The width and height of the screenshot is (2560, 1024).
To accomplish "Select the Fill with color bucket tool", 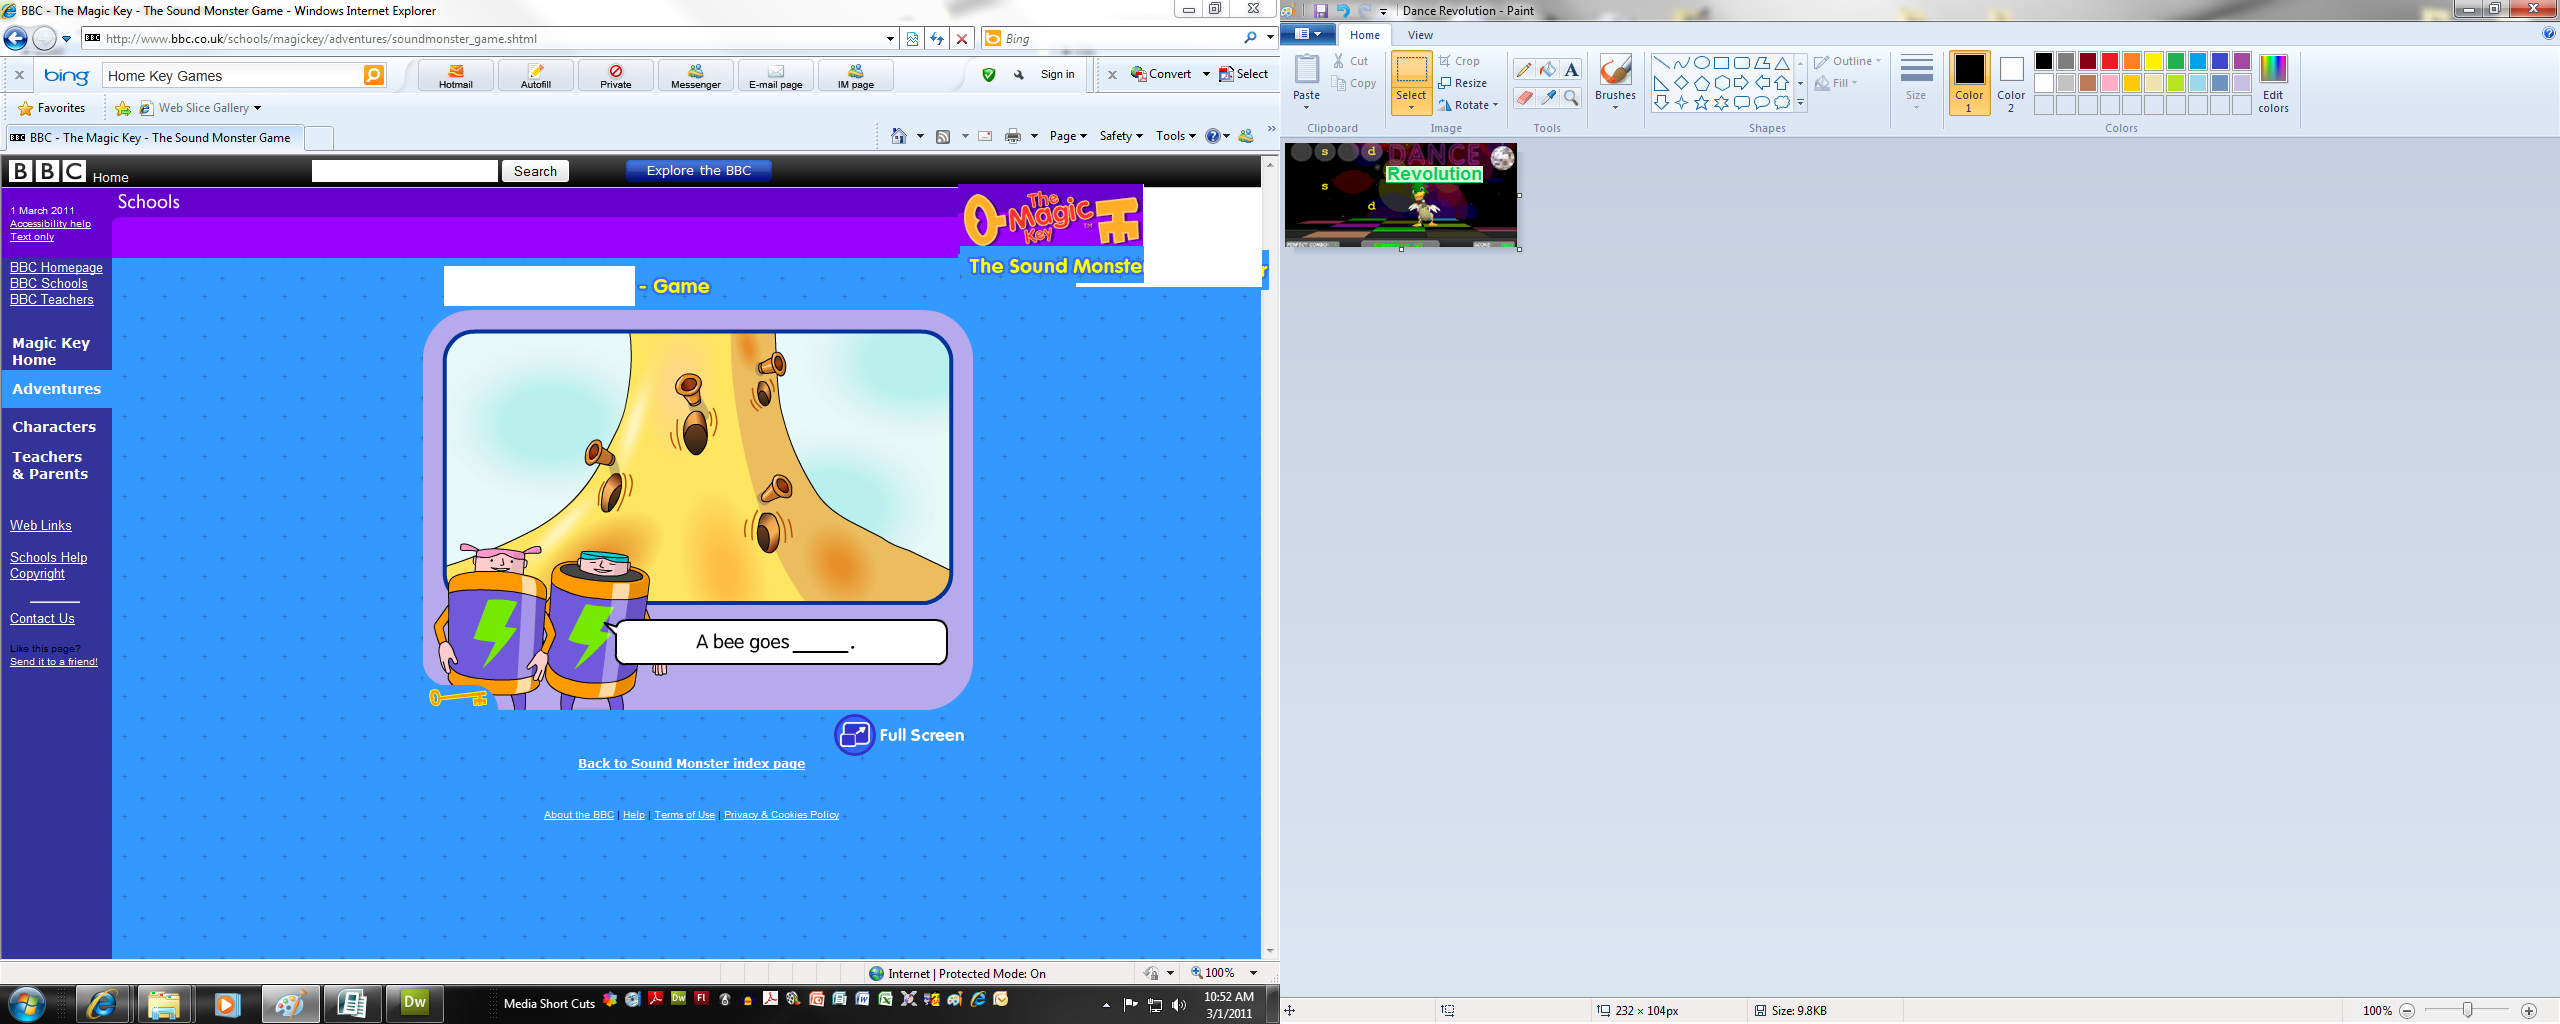I will point(1548,69).
